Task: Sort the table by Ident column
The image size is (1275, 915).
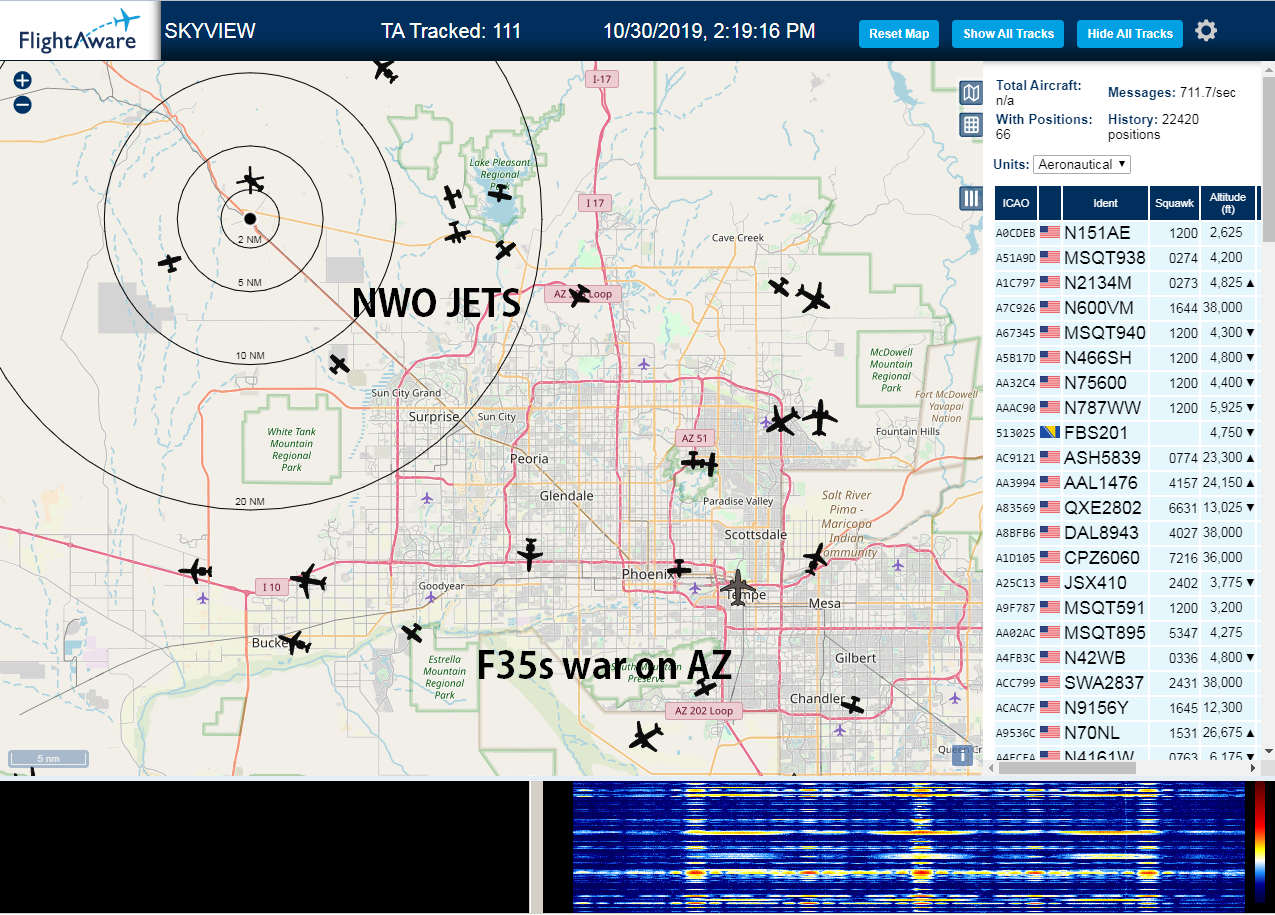Action: (1105, 203)
